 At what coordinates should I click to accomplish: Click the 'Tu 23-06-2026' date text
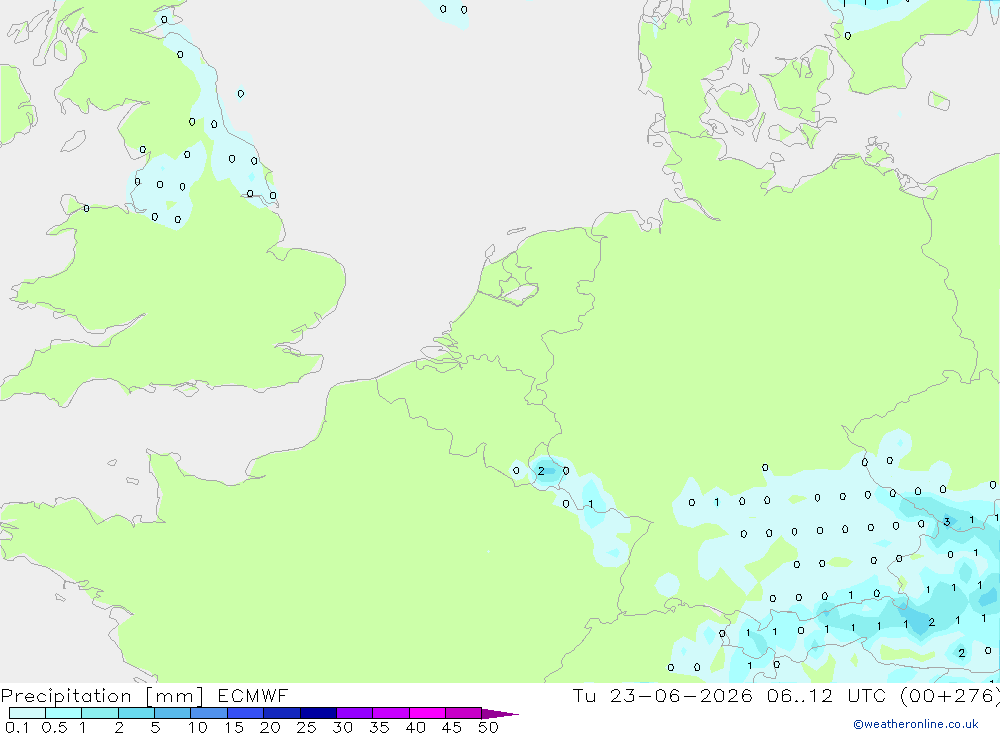[x=663, y=696]
